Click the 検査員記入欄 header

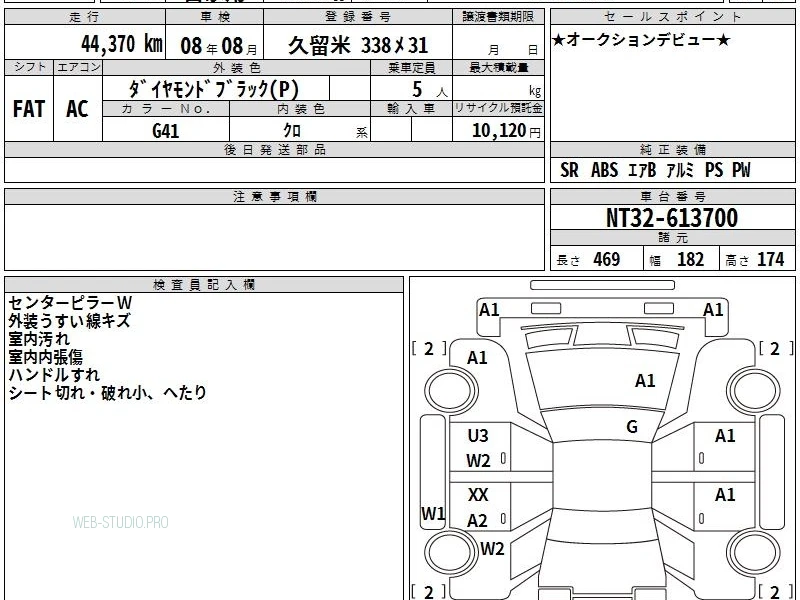click(x=204, y=285)
